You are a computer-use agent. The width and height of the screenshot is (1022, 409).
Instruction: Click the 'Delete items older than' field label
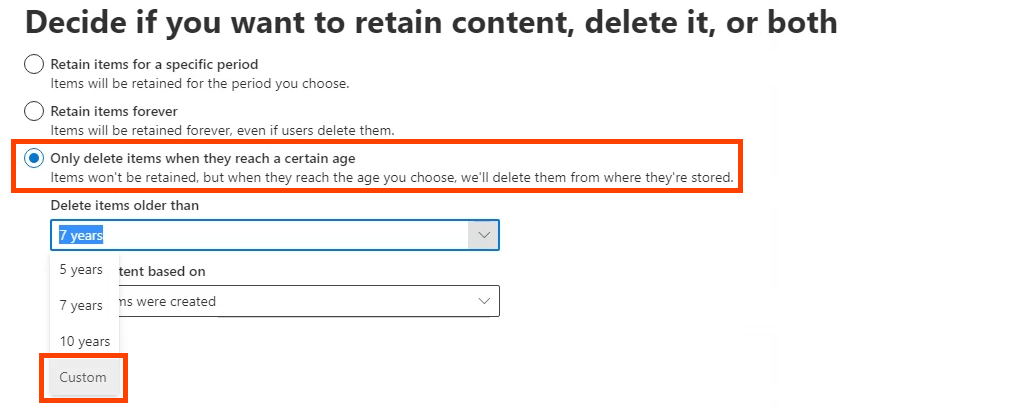coord(125,205)
